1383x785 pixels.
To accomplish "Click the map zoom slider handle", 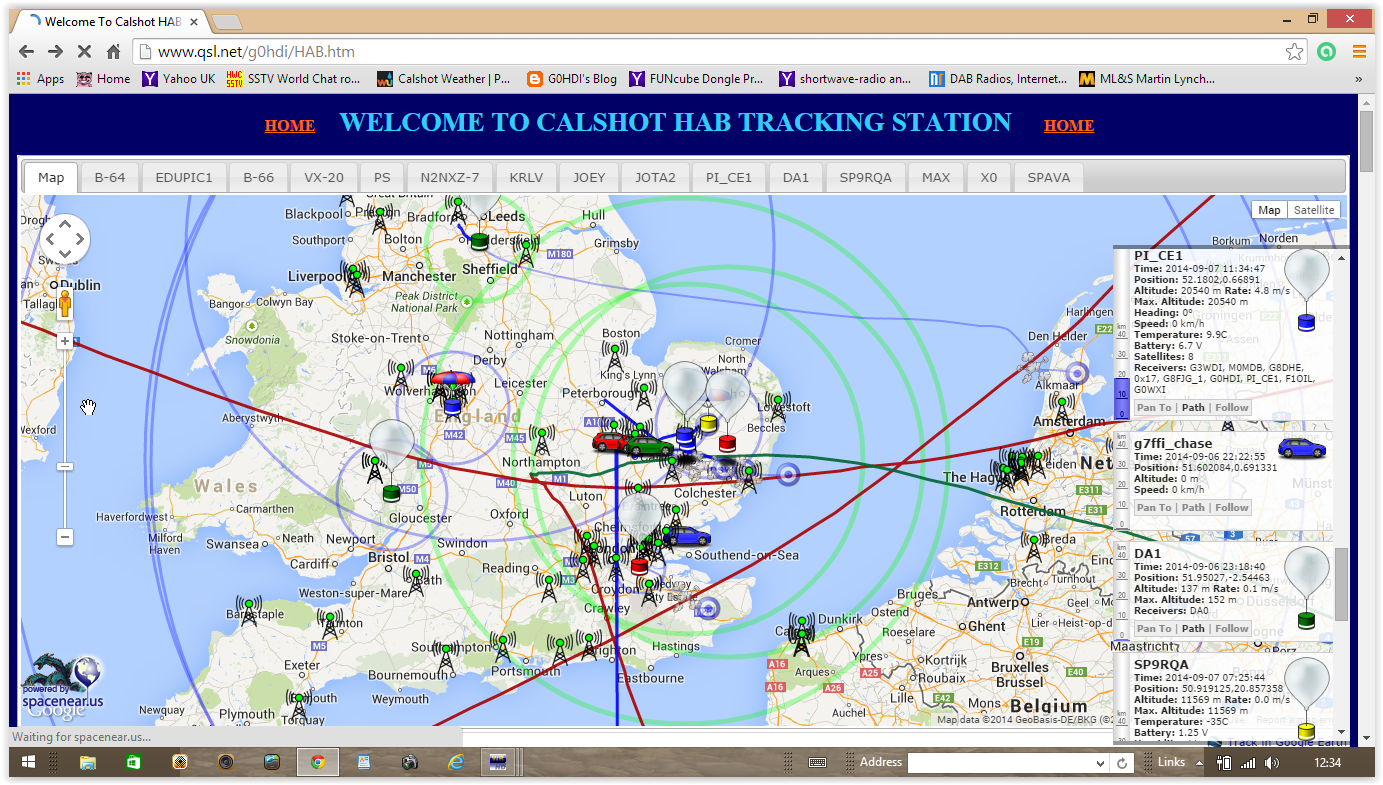I will tap(65, 466).
